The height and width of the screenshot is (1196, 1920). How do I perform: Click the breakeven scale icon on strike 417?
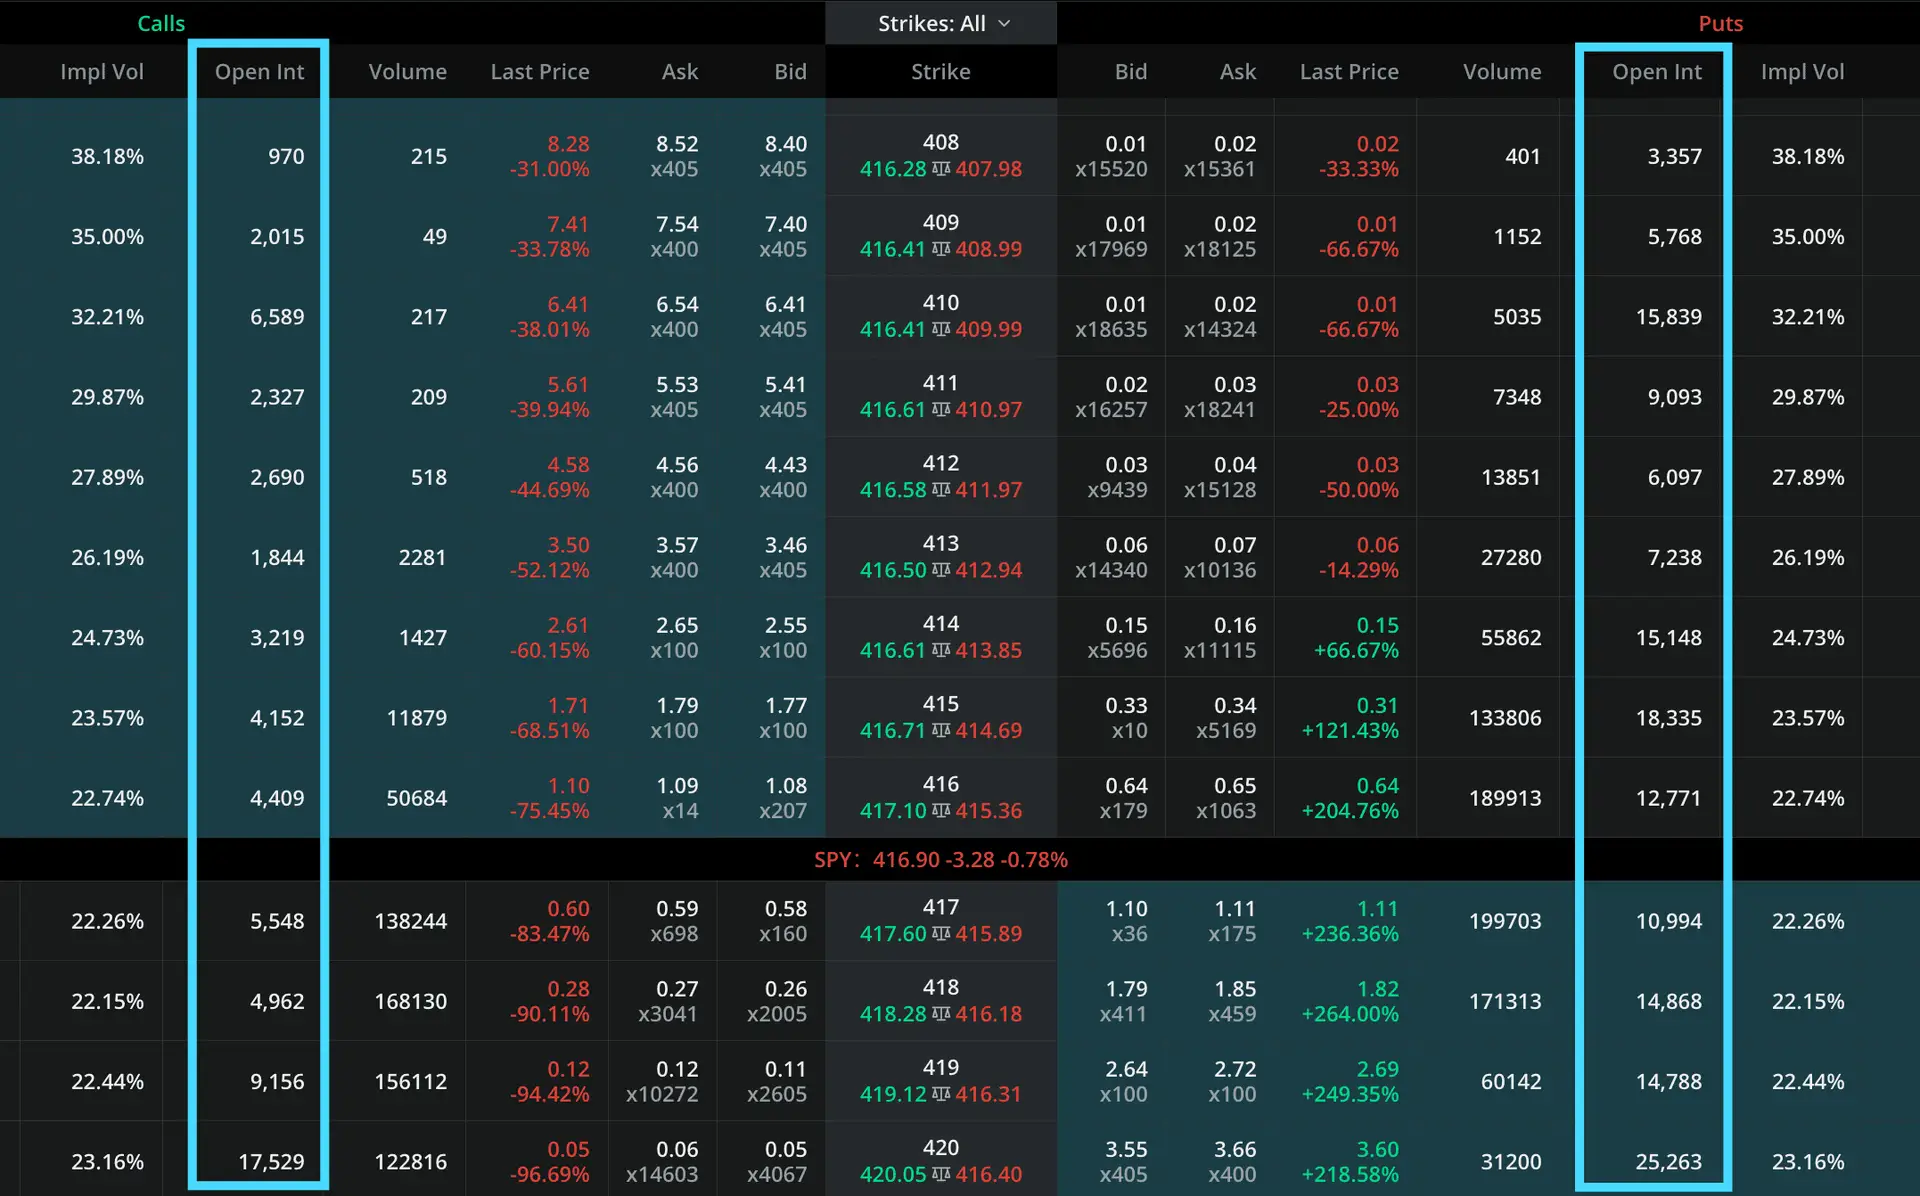pos(941,934)
